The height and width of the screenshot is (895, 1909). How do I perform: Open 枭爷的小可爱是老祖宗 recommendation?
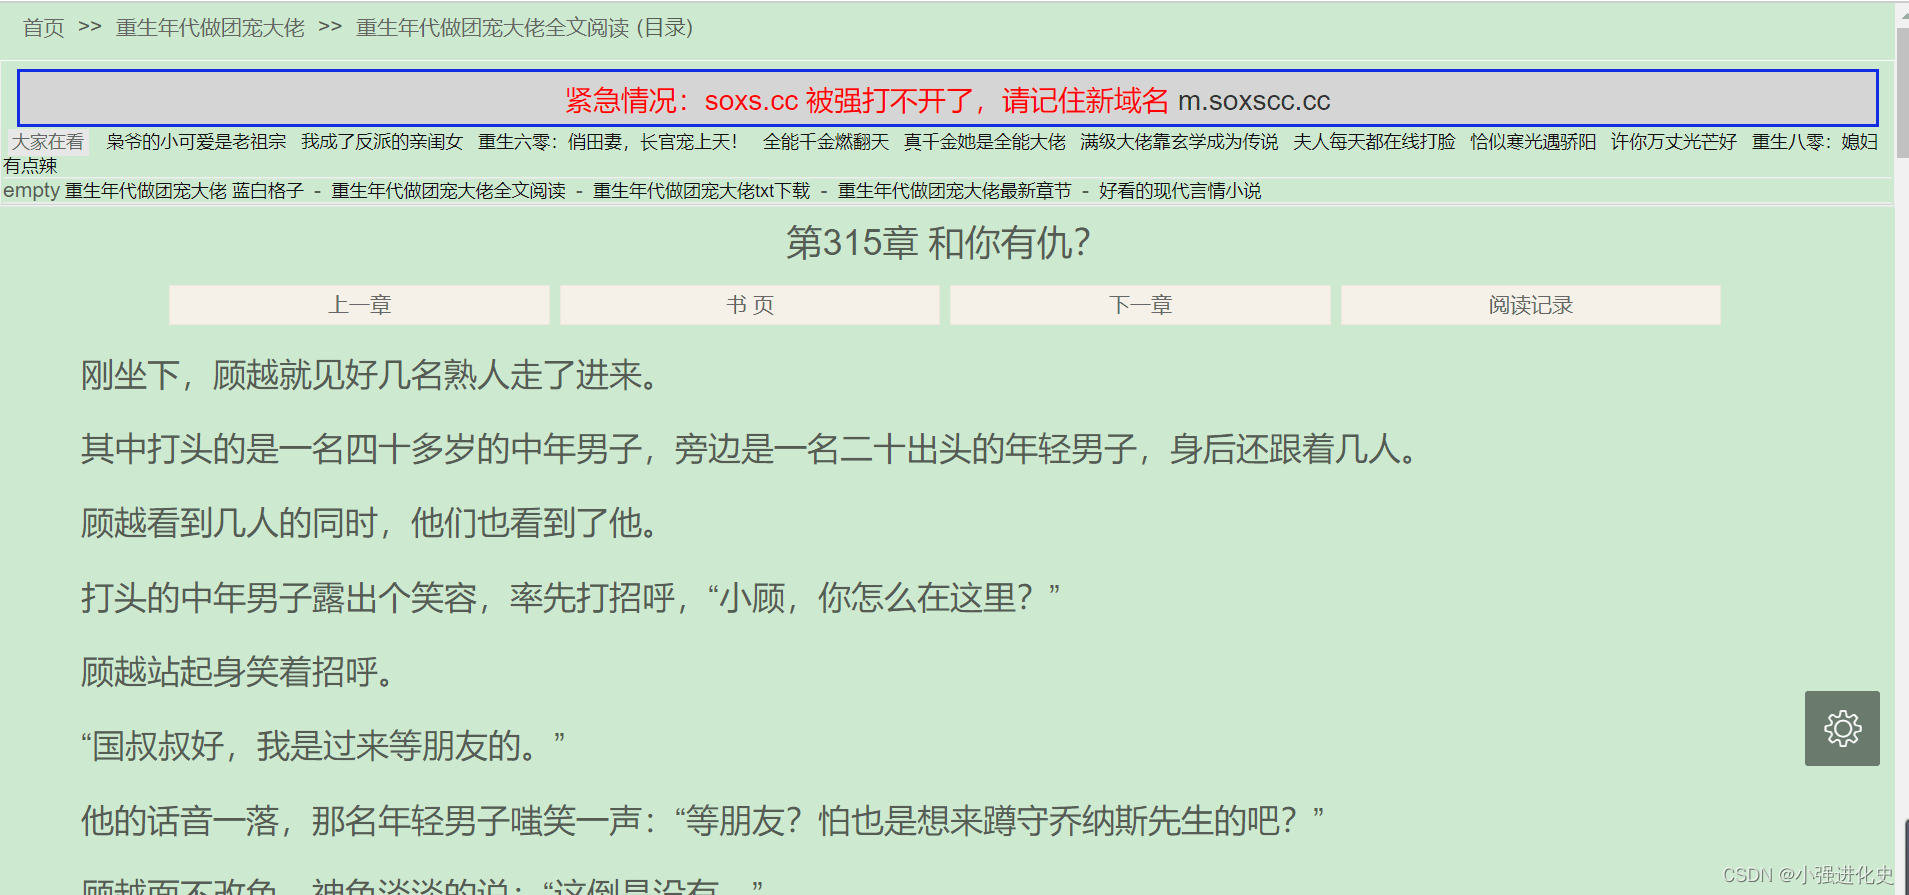tap(197, 142)
